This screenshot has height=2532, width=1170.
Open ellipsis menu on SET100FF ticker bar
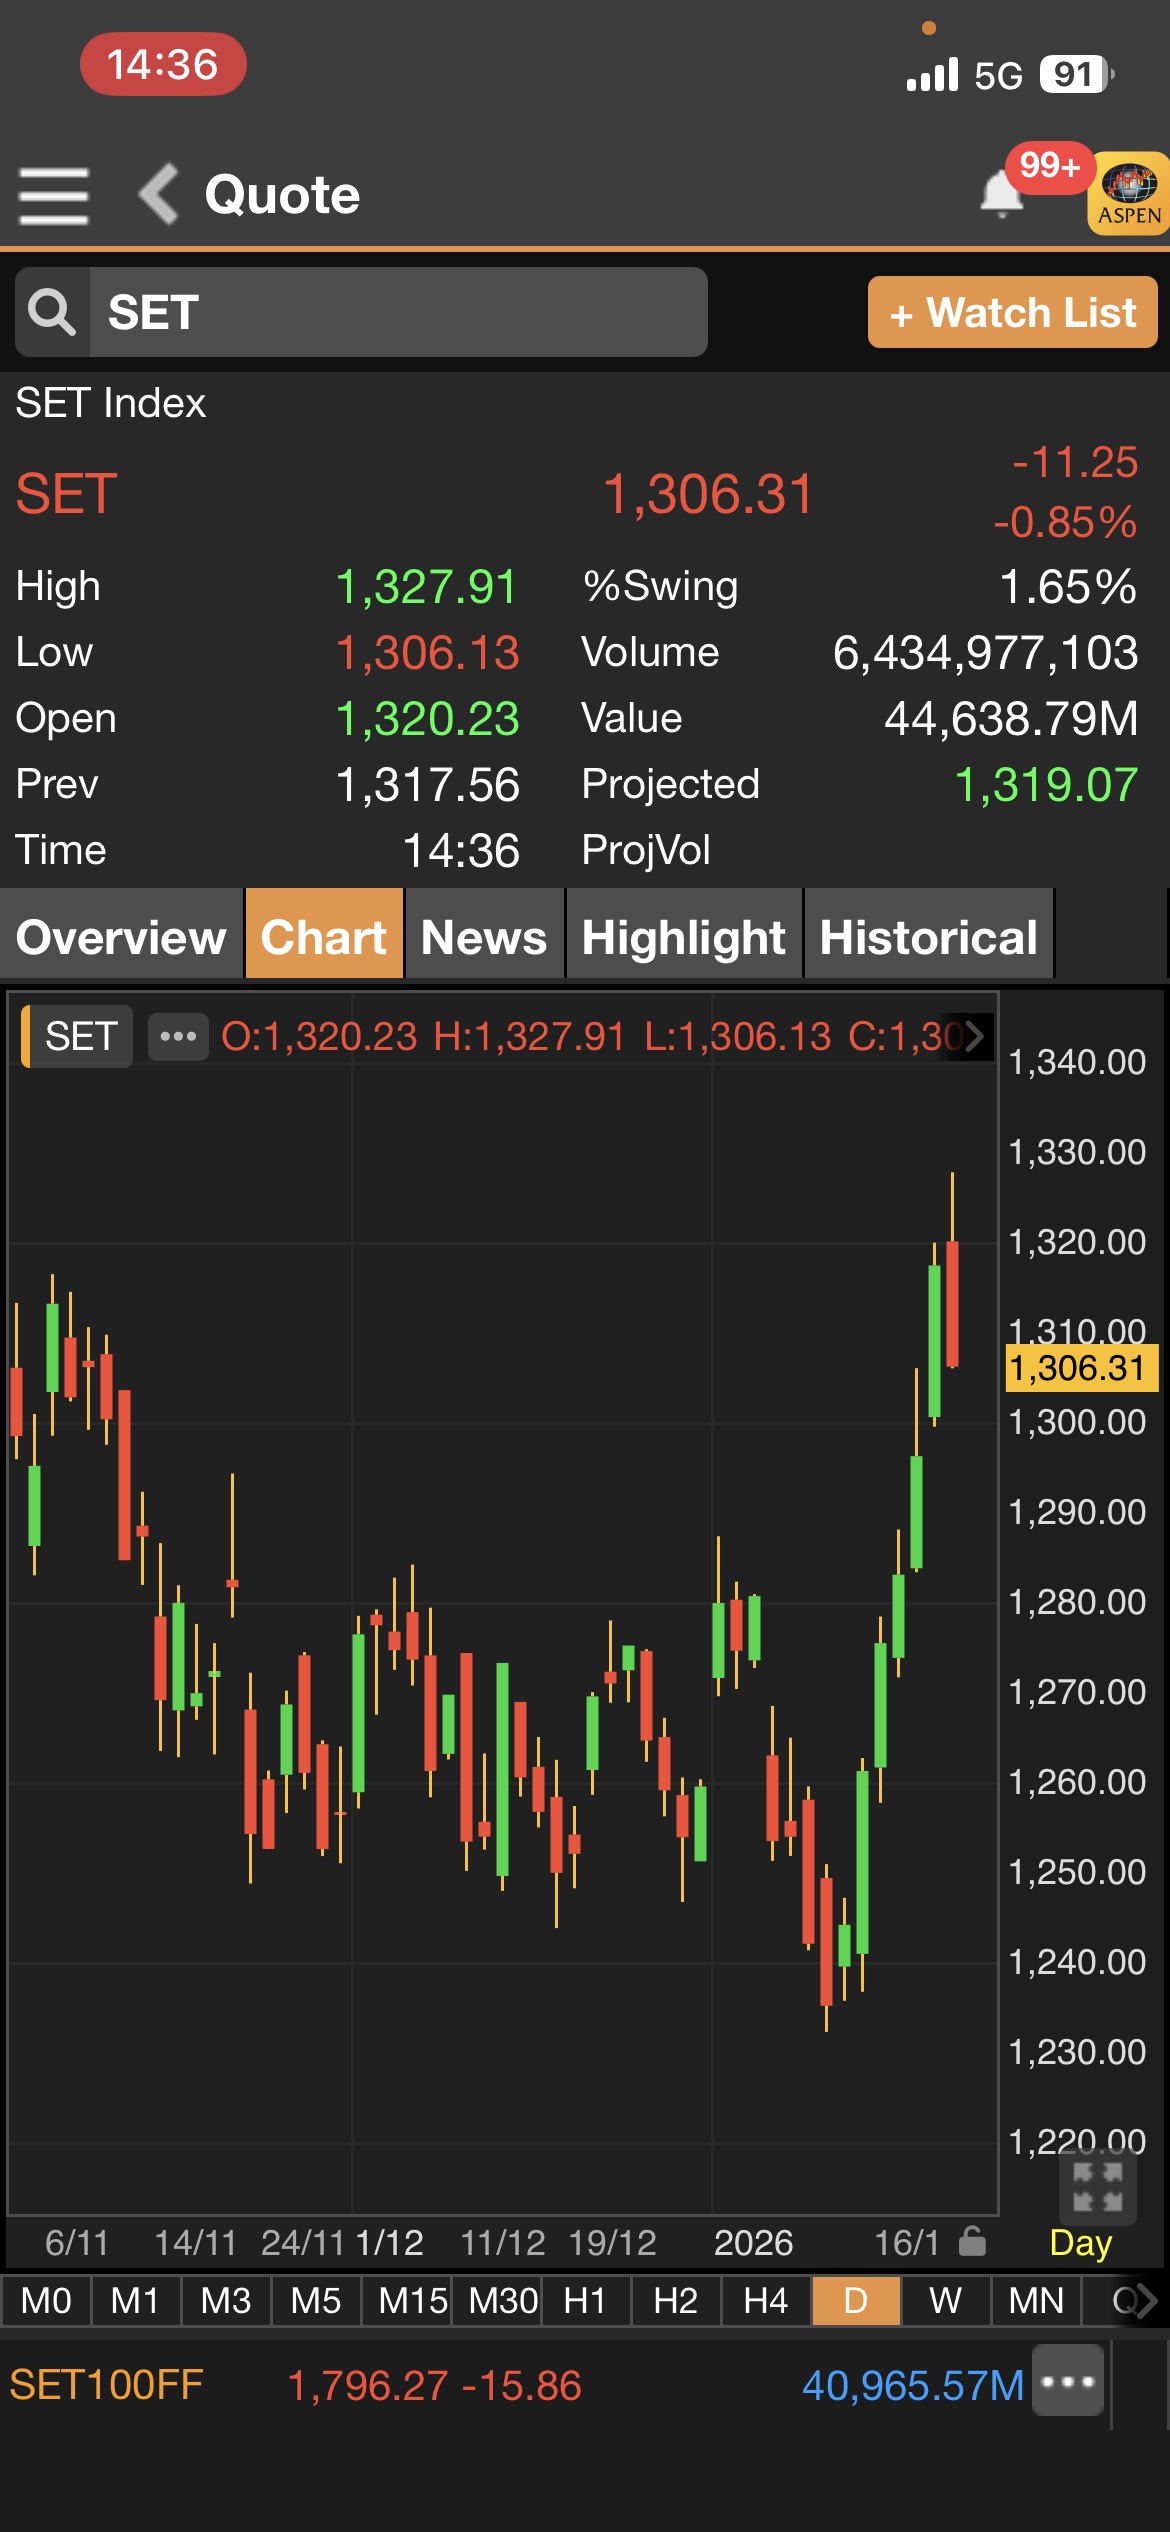click(x=1068, y=2382)
